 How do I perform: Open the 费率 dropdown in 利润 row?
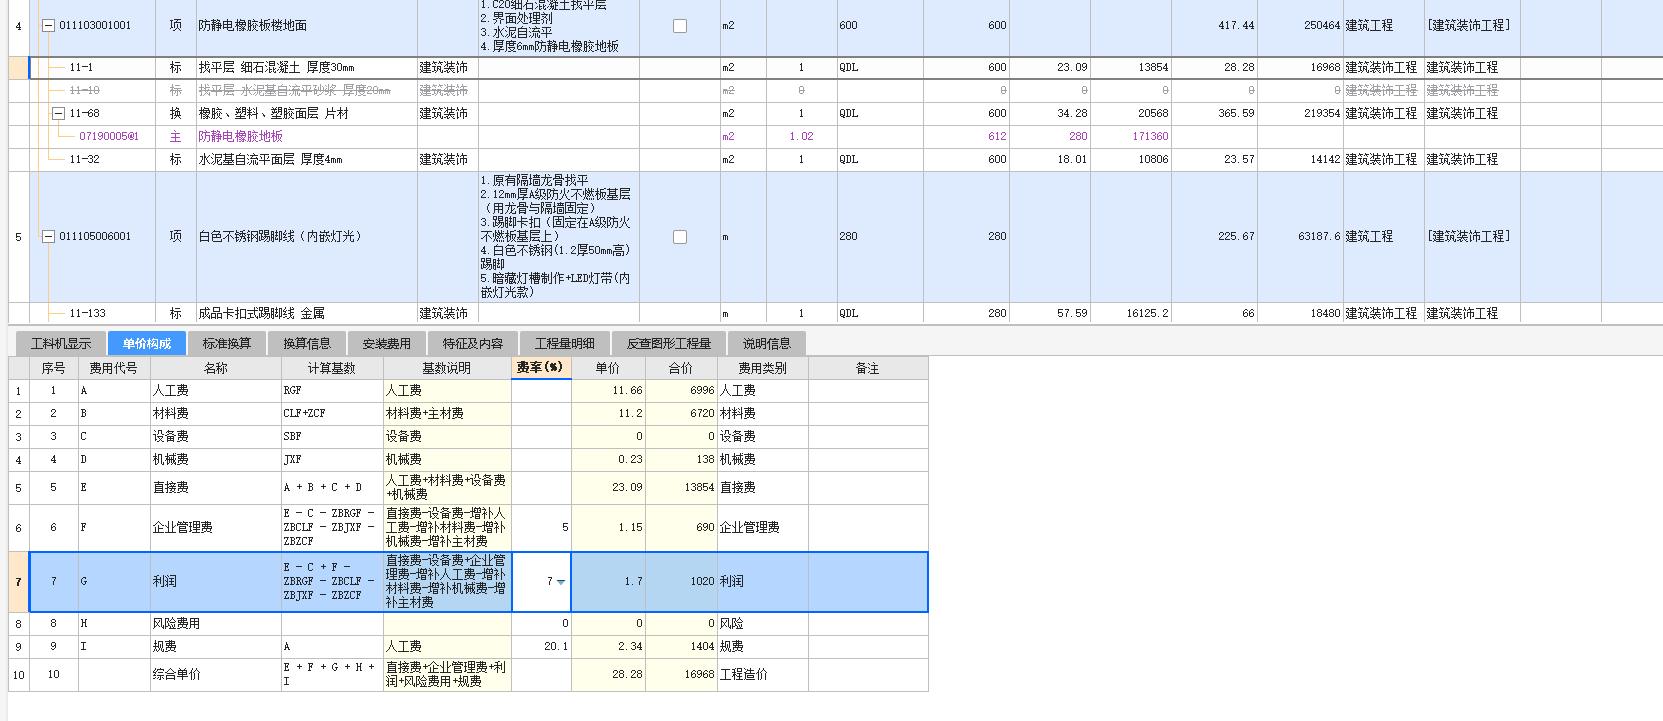[561, 581]
